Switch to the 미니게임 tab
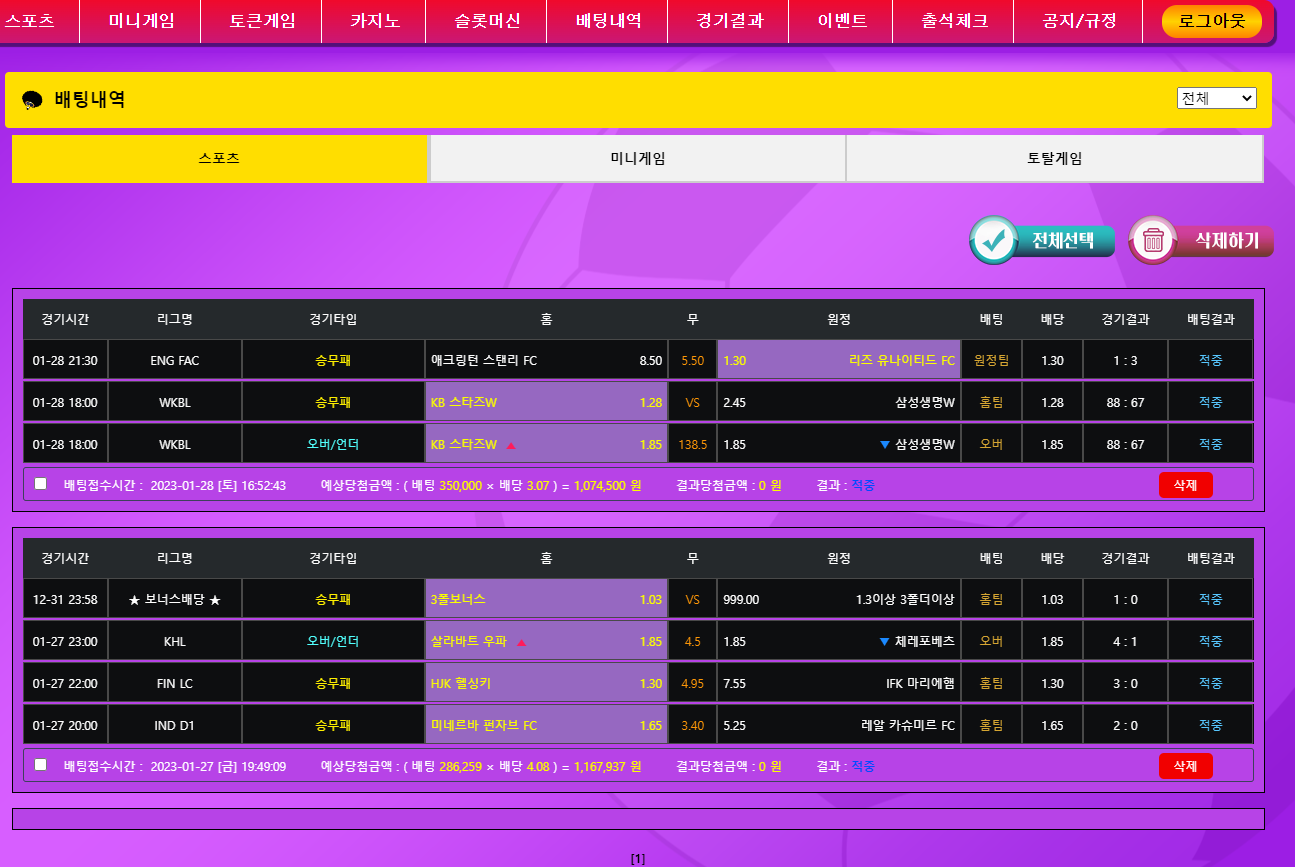 (x=637, y=159)
